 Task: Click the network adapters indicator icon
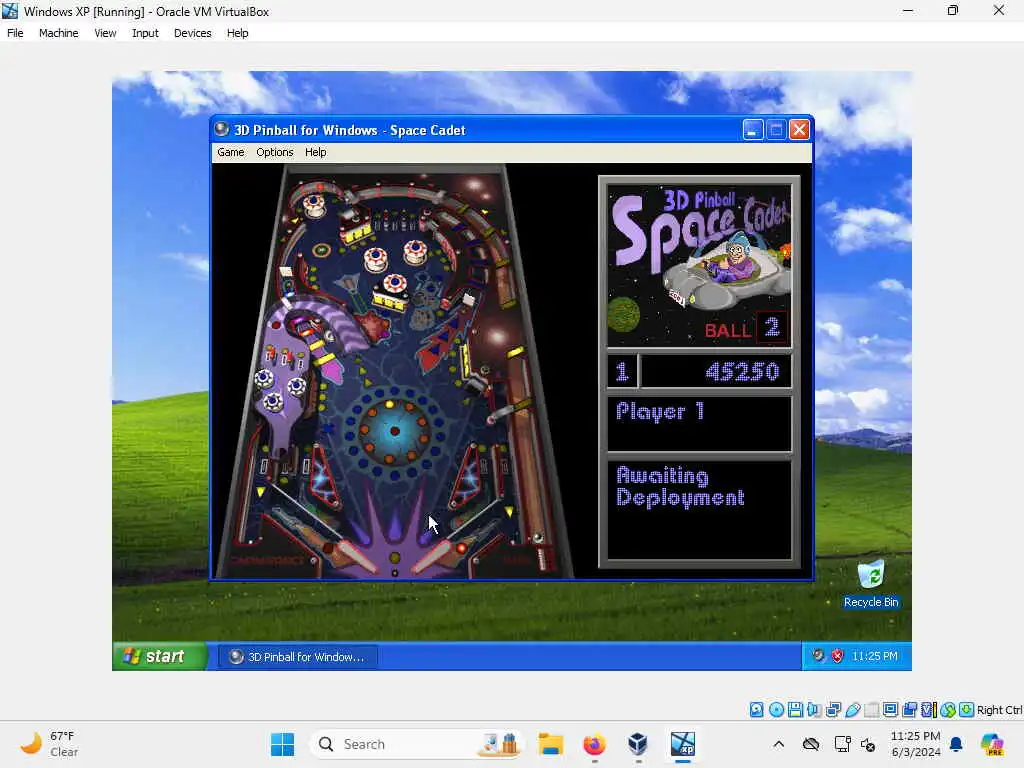click(833, 710)
